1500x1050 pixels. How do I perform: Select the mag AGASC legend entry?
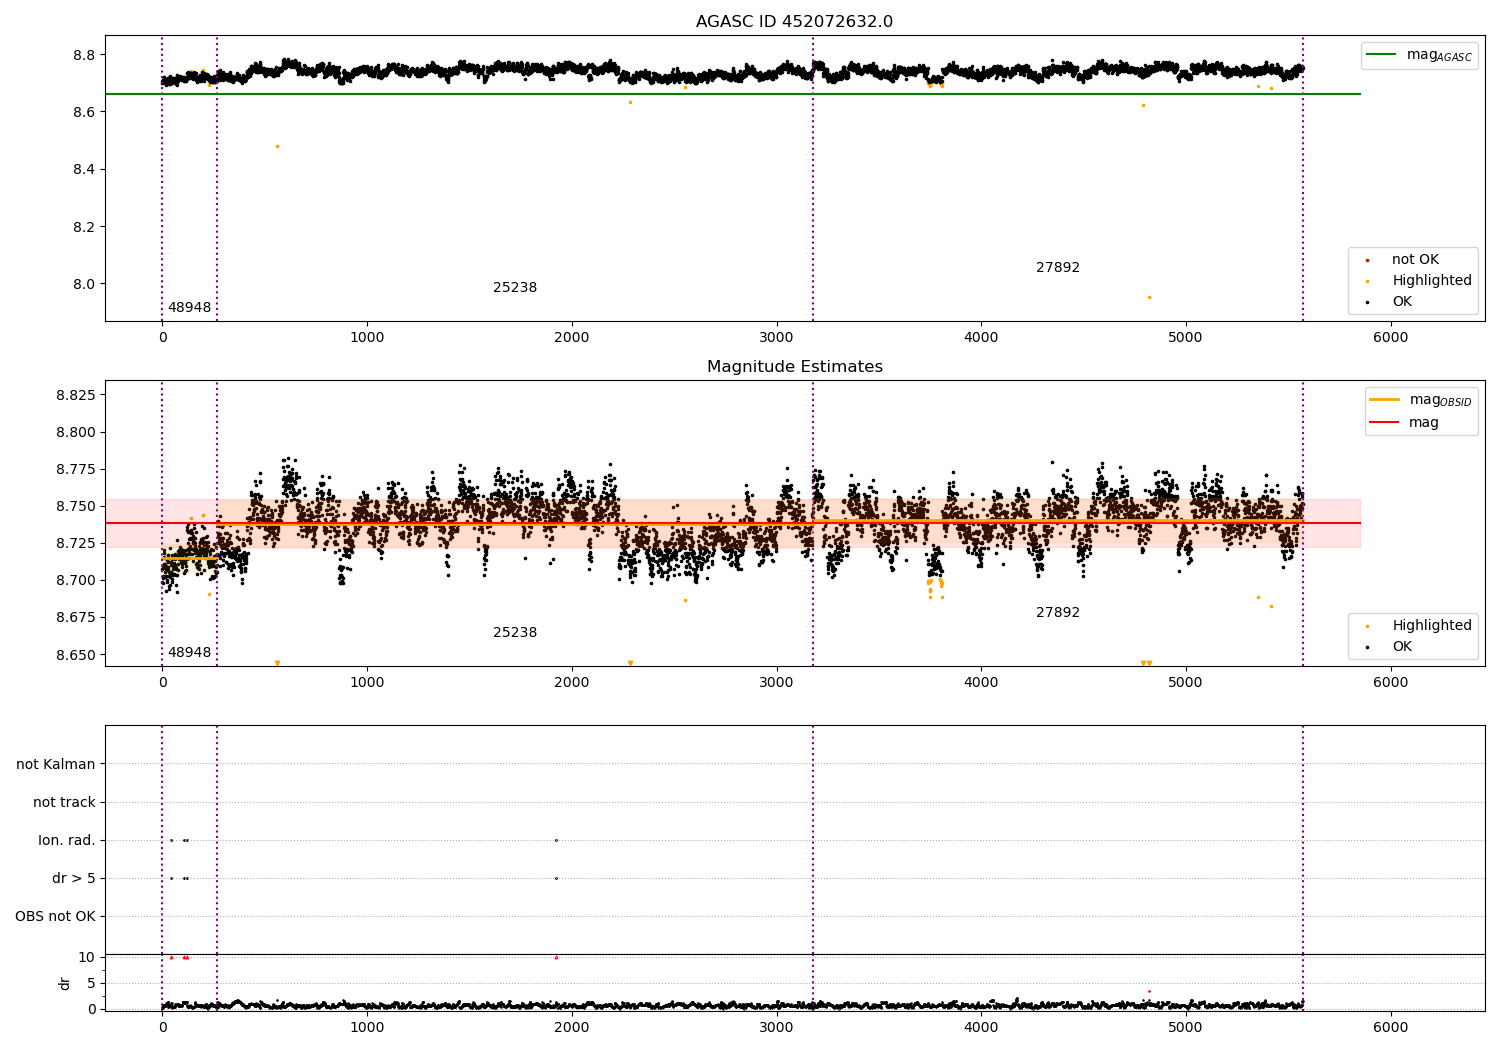[x=1419, y=55]
